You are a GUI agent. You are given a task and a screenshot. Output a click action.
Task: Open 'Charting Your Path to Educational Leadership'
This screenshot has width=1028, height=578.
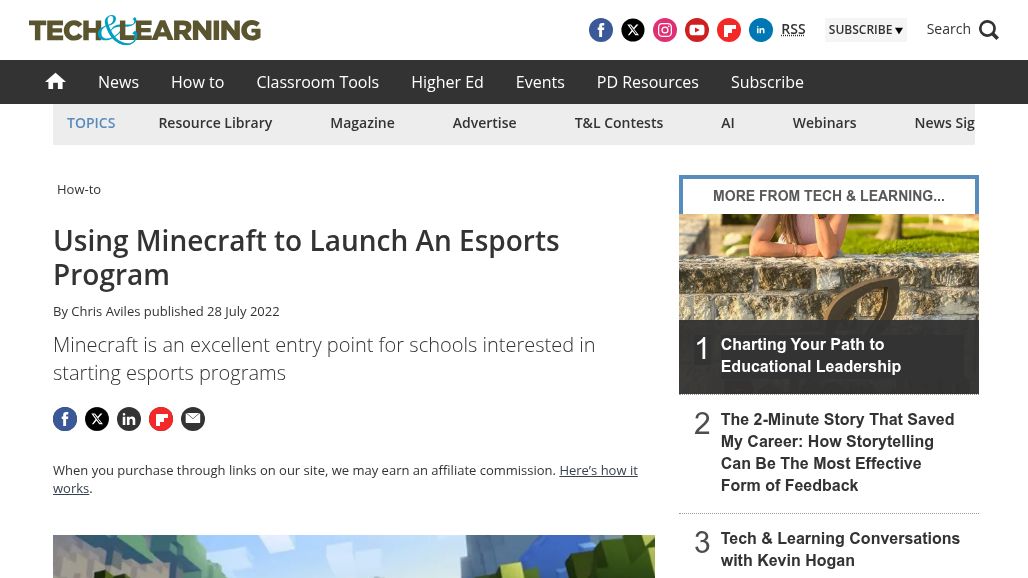click(x=810, y=355)
